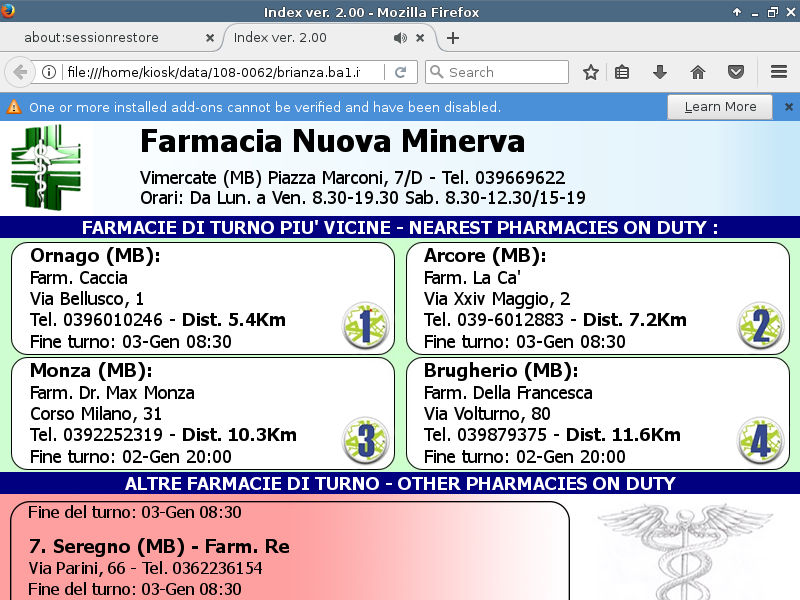Open the Firefox hamburger menu
The image size is (800, 600).
[x=779, y=72]
